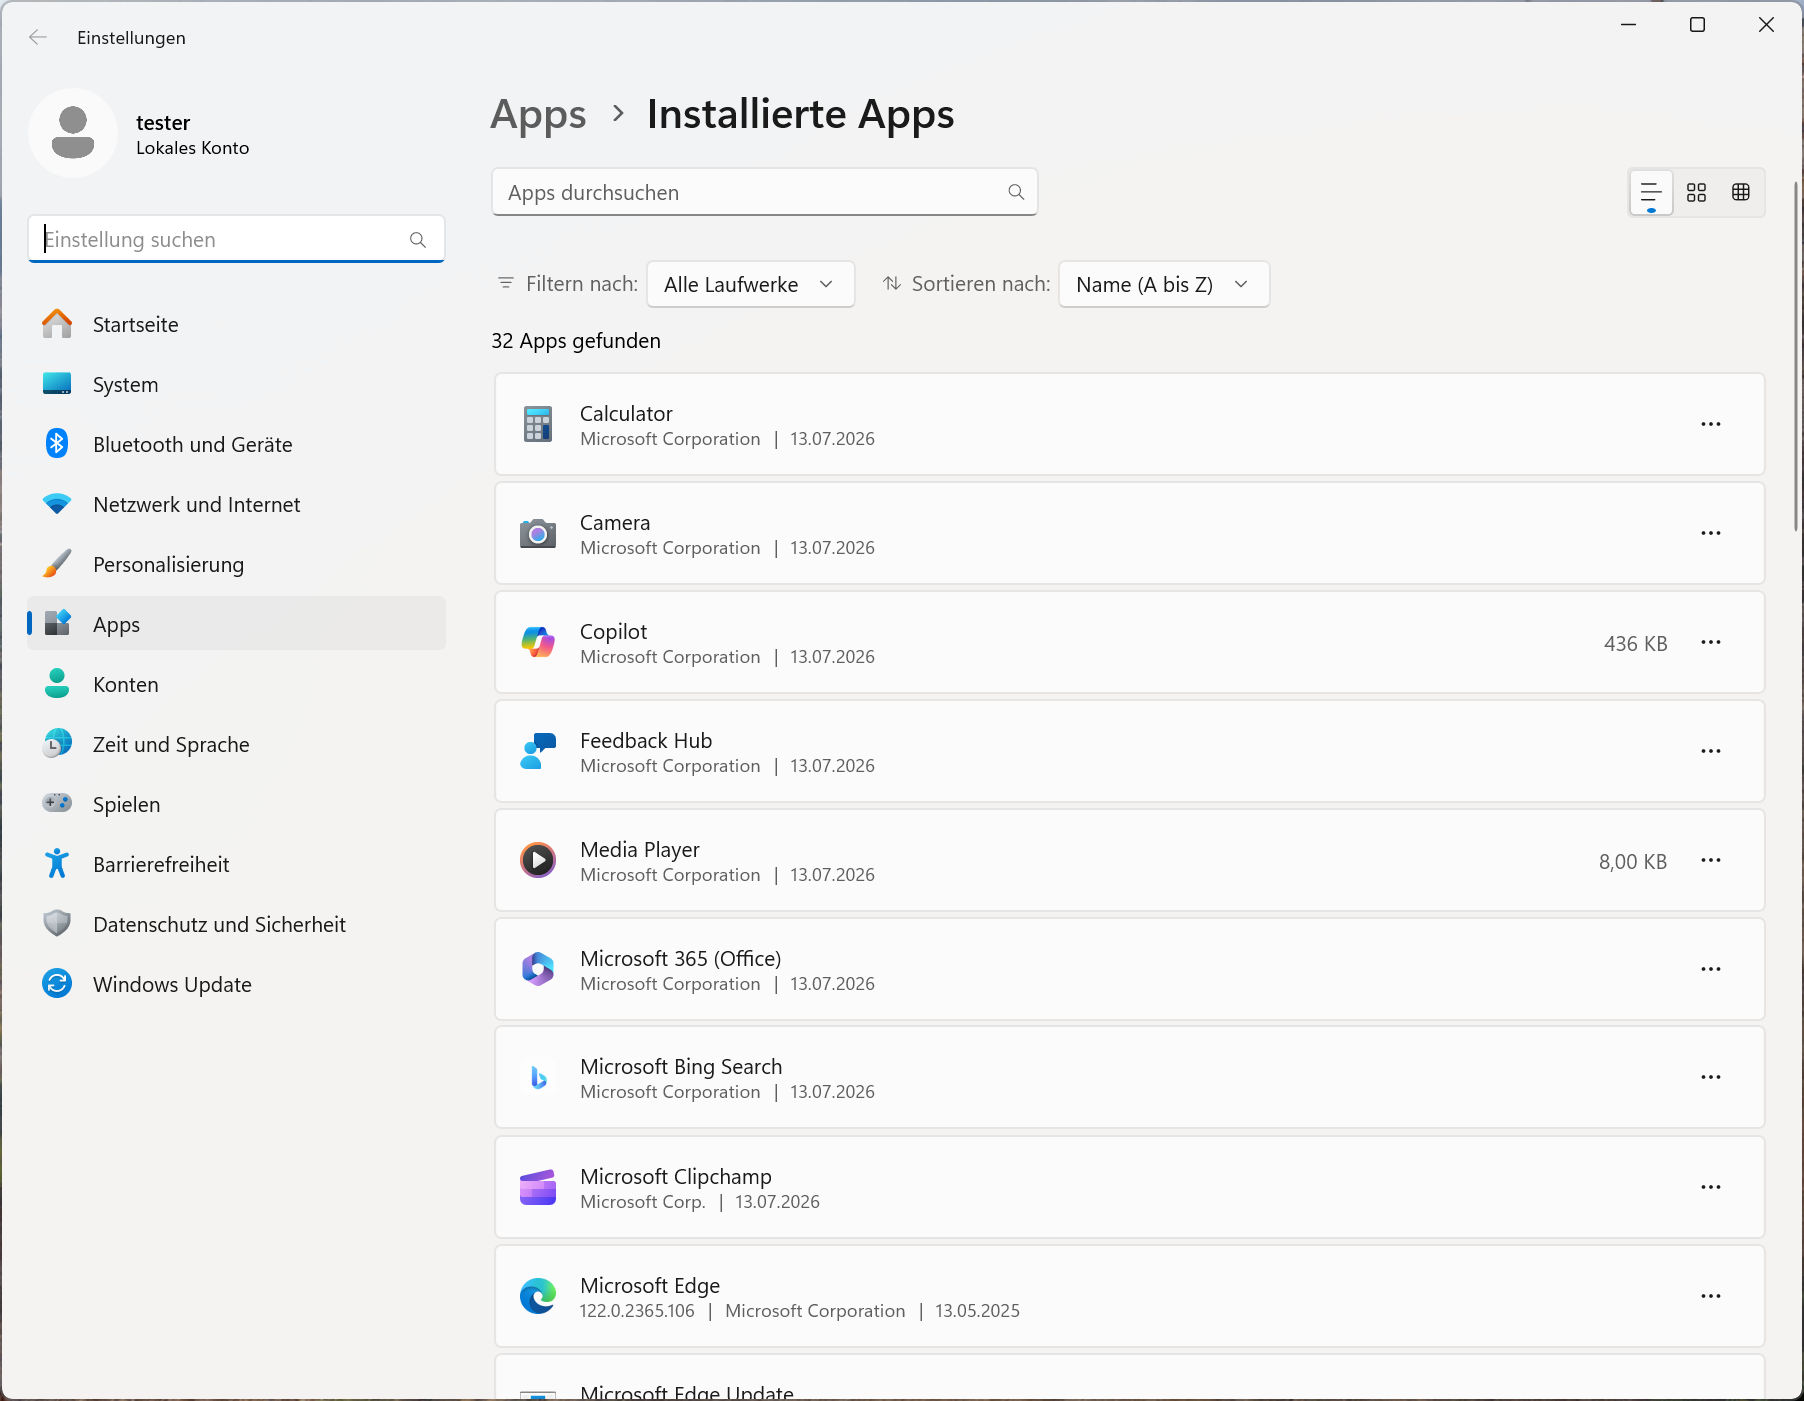1804x1401 pixels.
Task: Click the Copilot size value 436 KB
Action: coord(1636,643)
